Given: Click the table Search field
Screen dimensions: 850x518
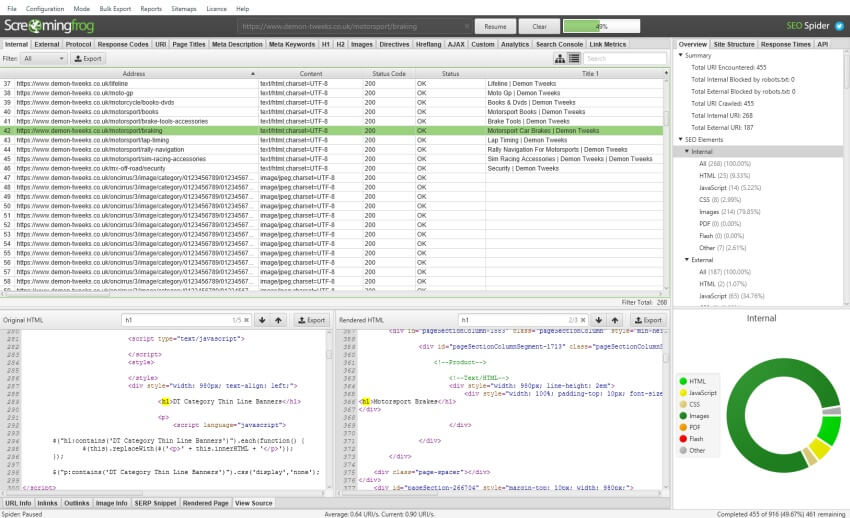Looking at the screenshot, I should (625, 59).
